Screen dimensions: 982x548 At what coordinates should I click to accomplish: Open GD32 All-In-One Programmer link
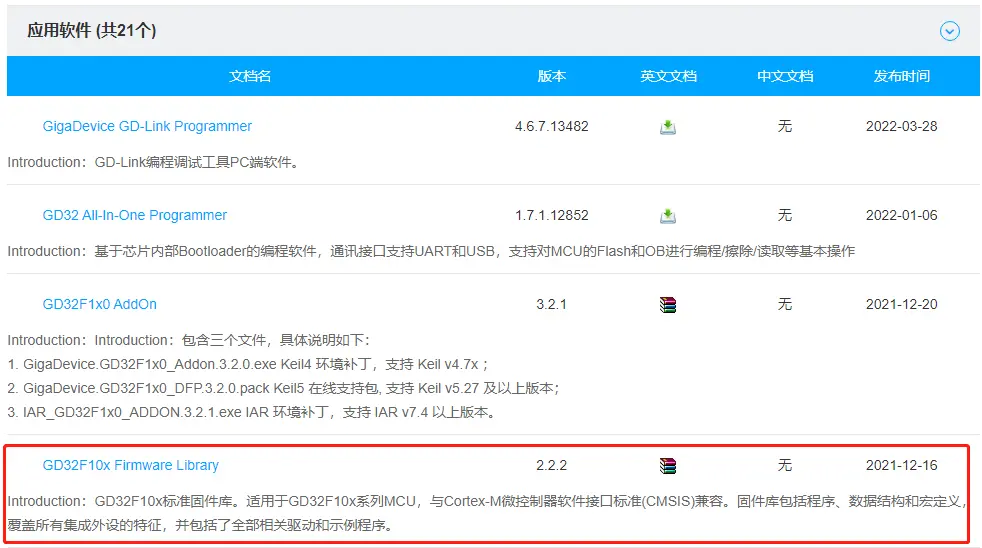(x=135, y=215)
